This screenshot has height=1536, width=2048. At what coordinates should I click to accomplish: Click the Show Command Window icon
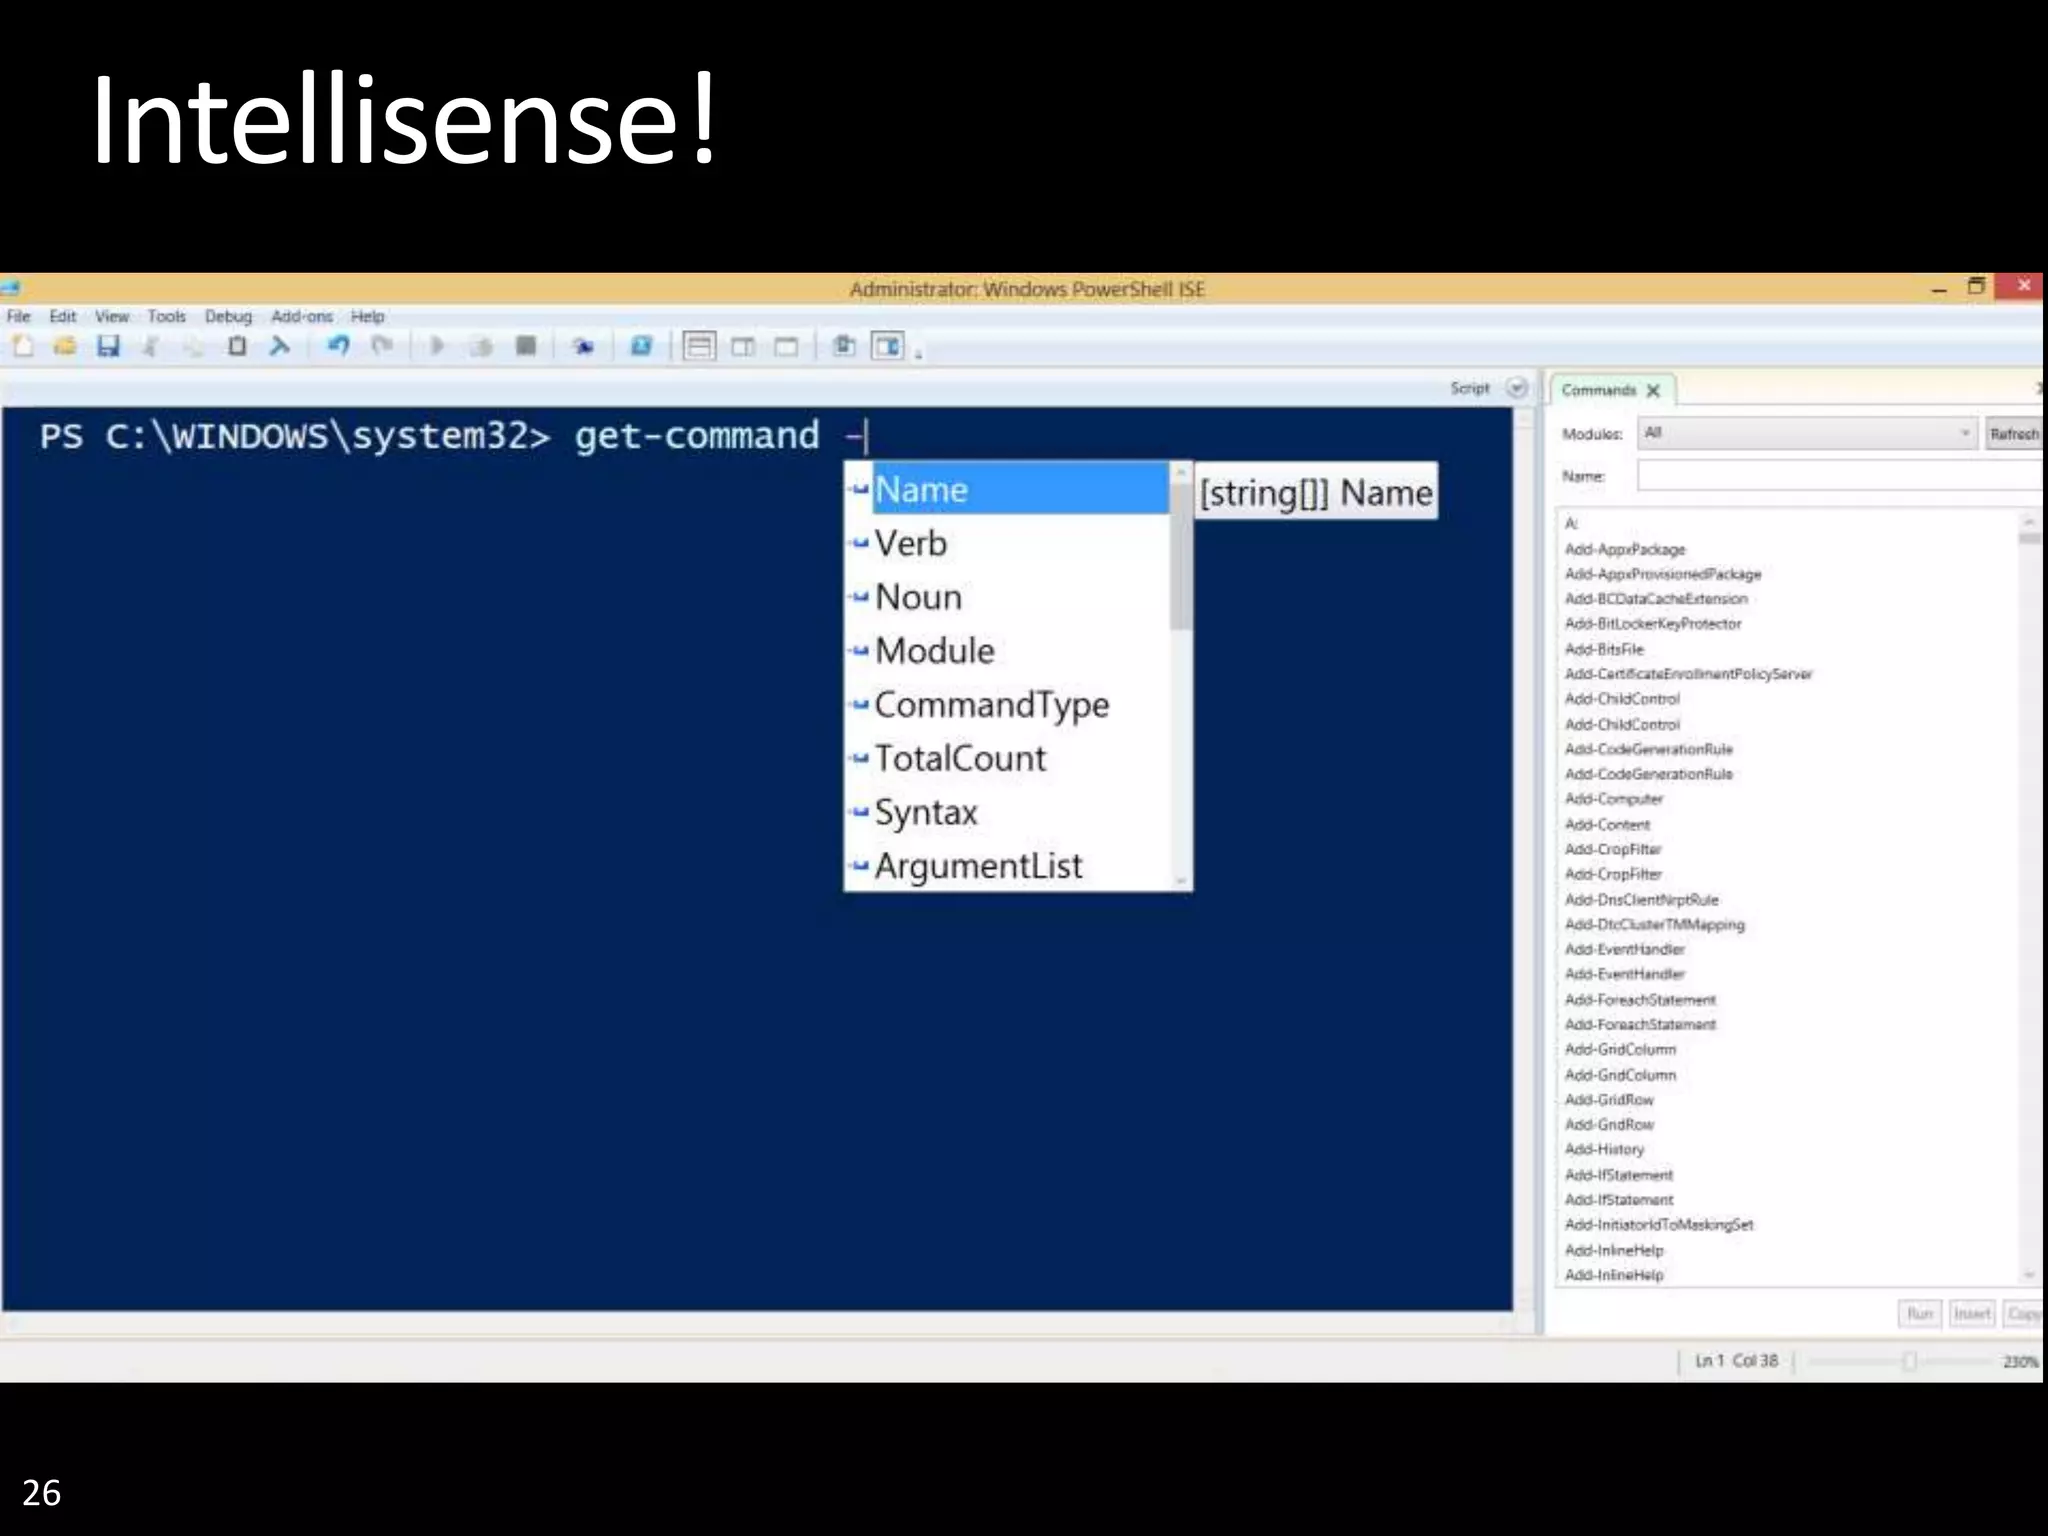[844, 347]
